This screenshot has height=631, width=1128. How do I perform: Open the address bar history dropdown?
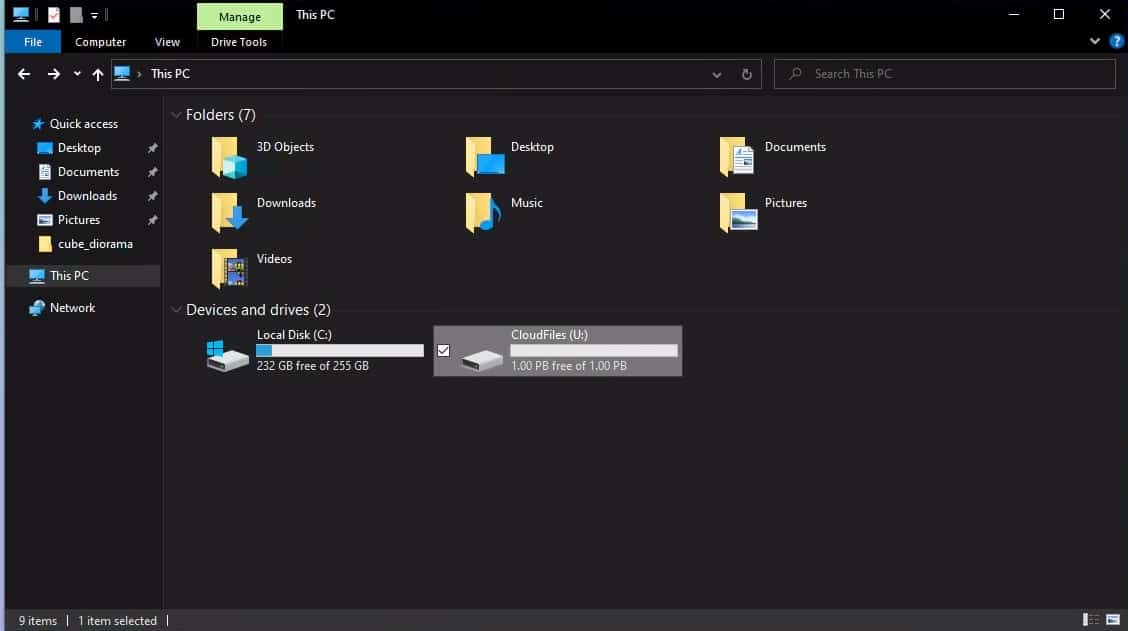tap(716, 74)
